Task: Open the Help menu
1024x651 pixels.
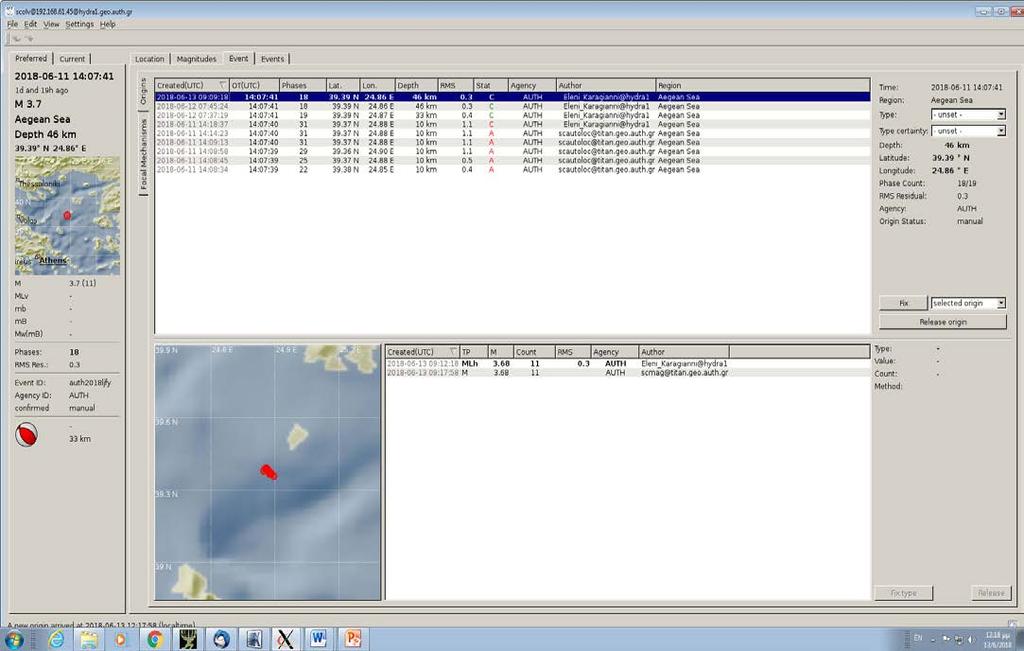Action: click(x=108, y=24)
